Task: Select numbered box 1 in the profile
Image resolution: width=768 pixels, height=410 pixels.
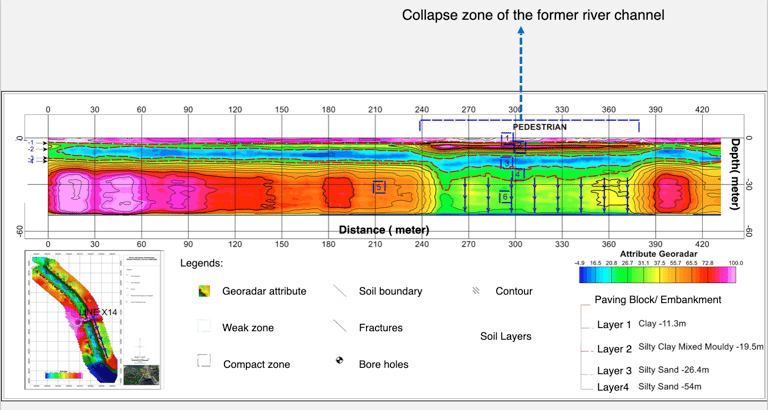Action: click(507, 138)
